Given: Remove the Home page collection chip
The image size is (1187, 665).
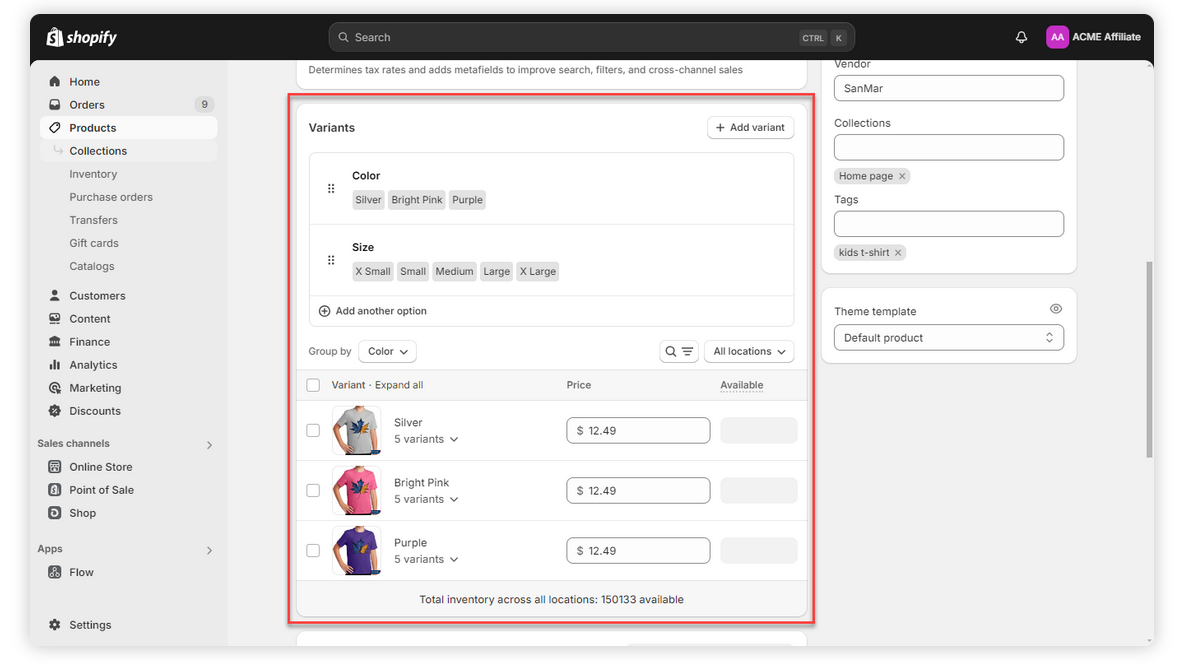Looking at the screenshot, I should 902,176.
